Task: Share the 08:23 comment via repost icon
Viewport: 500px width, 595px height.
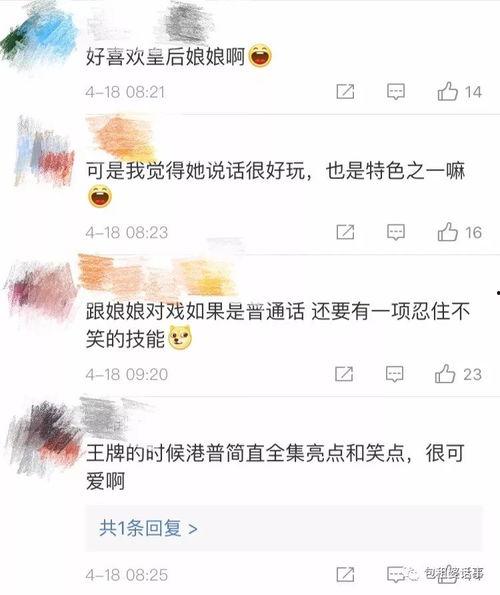Action: pyautogui.click(x=345, y=232)
